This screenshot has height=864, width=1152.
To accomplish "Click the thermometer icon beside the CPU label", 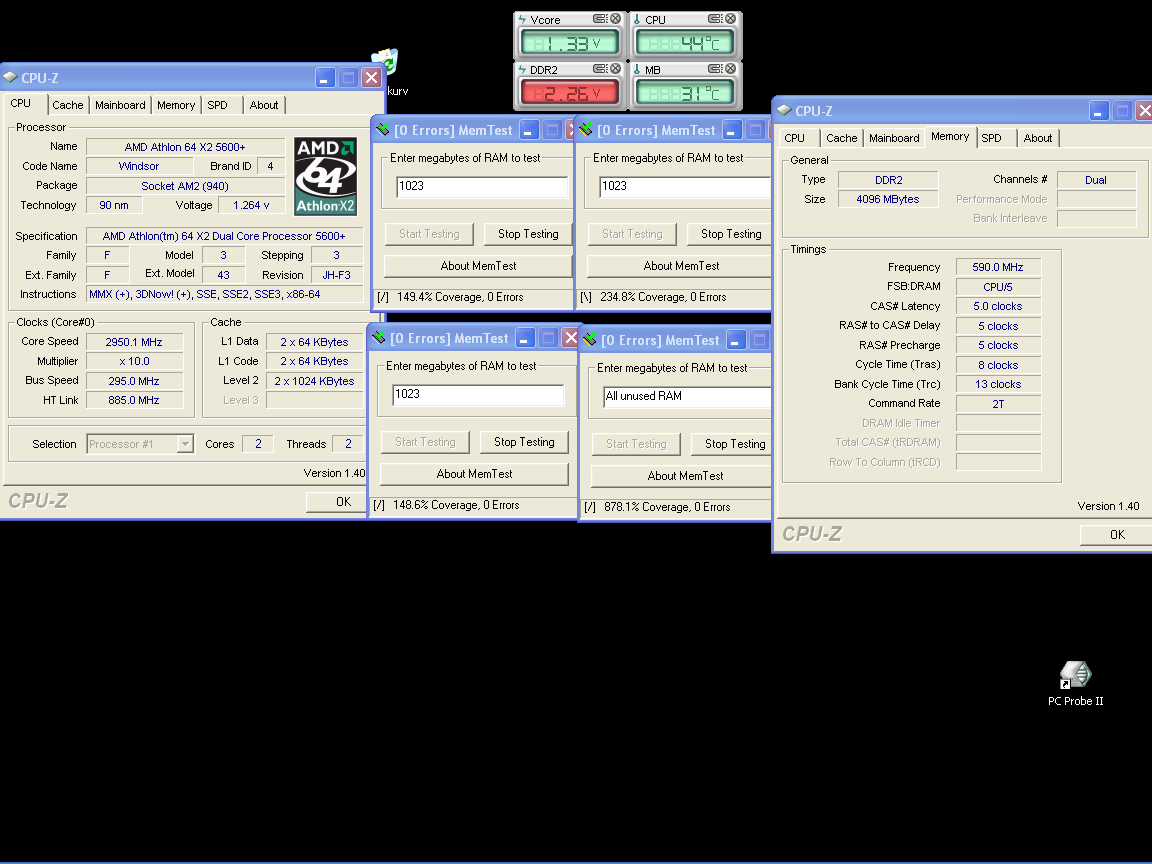I will pos(637,20).
